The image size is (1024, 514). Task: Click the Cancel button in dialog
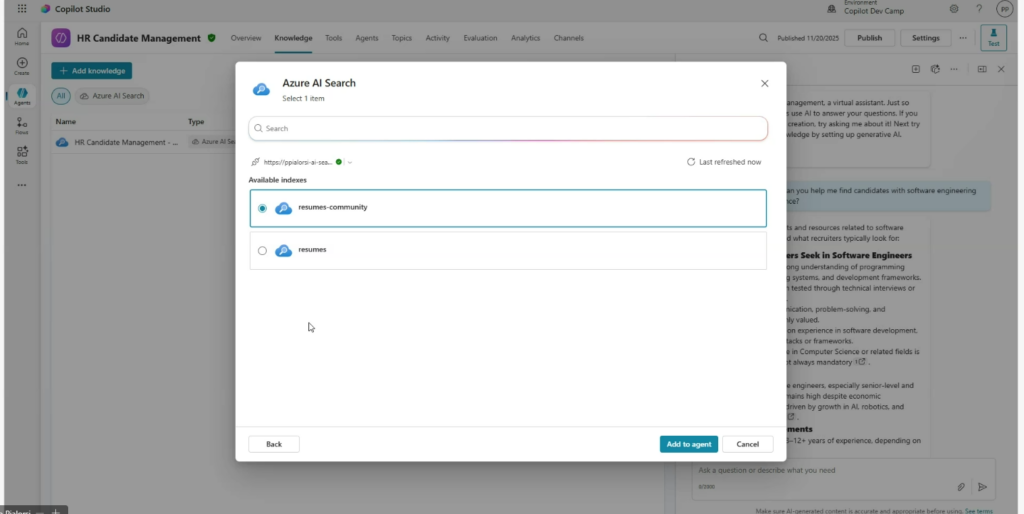747,444
